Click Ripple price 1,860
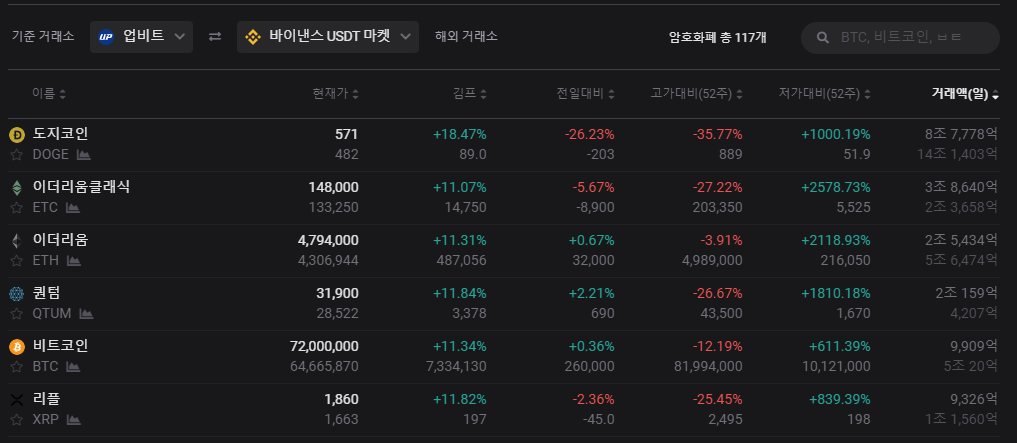The width and height of the screenshot is (1017, 443). pyautogui.click(x=341, y=400)
